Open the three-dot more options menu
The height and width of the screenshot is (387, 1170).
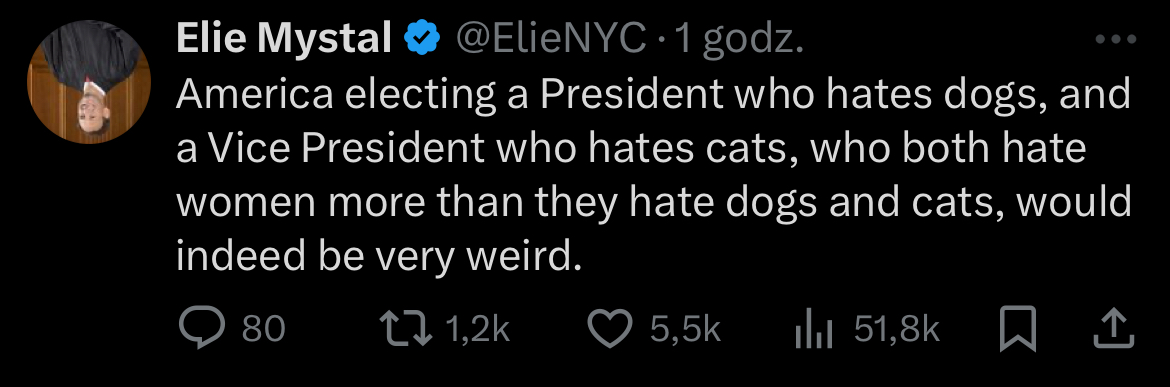click(x=1115, y=40)
